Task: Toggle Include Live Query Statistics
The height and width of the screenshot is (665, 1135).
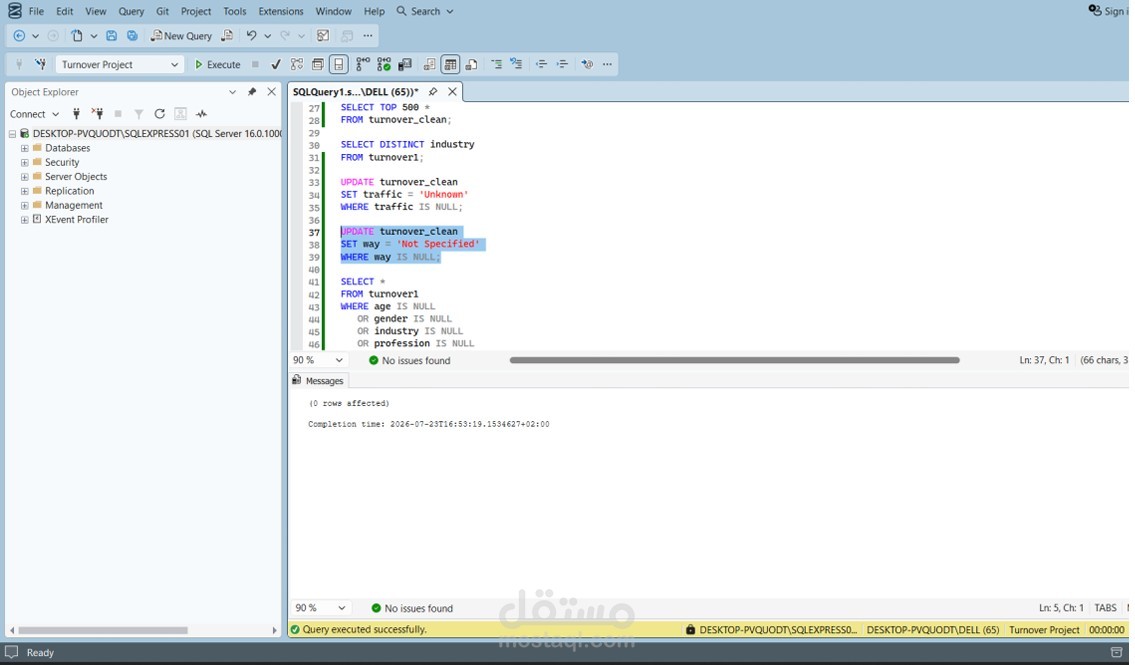Action: coord(384,64)
